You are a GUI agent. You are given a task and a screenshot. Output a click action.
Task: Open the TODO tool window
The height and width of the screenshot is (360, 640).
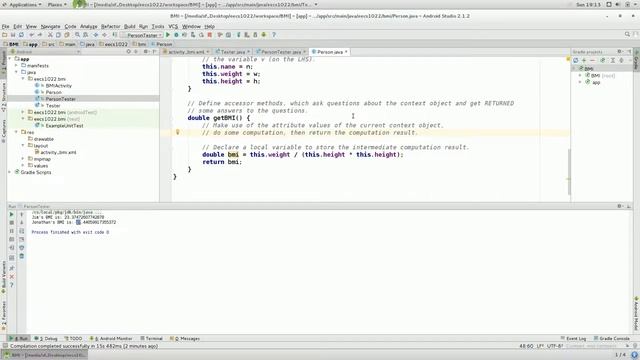coord(73,338)
